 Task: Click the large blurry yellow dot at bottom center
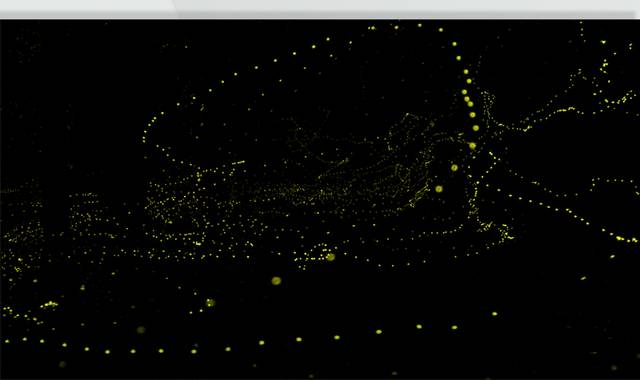[276, 281]
